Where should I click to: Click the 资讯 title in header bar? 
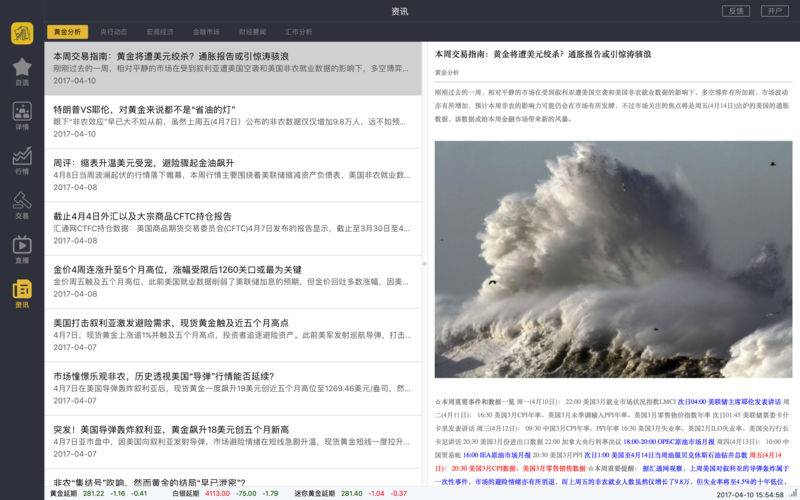399,11
